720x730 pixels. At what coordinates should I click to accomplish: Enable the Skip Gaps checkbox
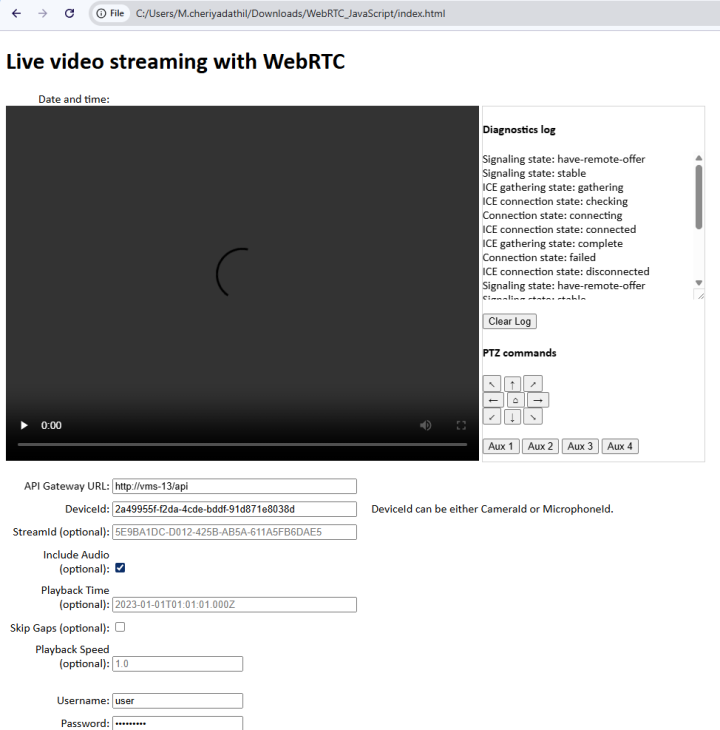pyautogui.click(x=120, y=628)
